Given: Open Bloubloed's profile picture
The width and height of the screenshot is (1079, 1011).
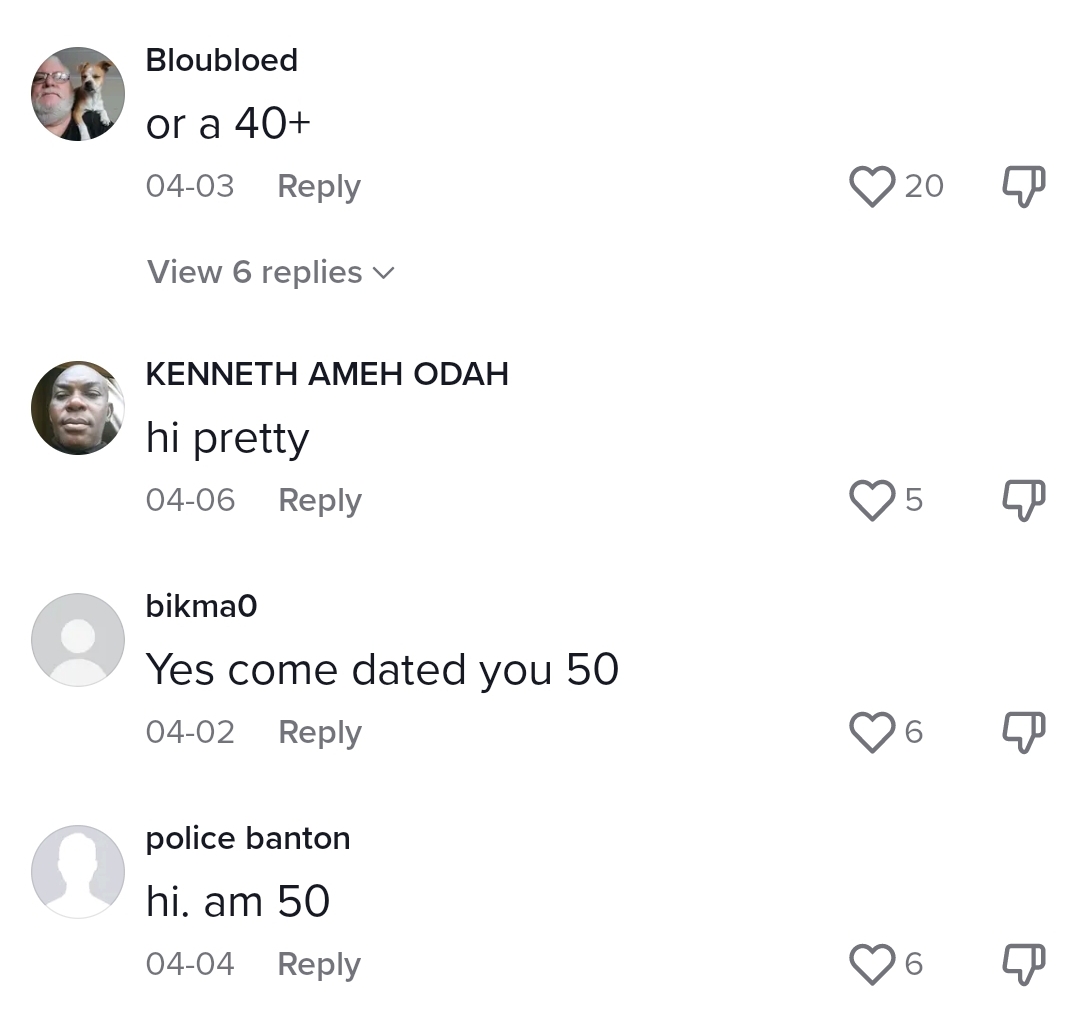Looking at the screenshot, I should [78, 94].
